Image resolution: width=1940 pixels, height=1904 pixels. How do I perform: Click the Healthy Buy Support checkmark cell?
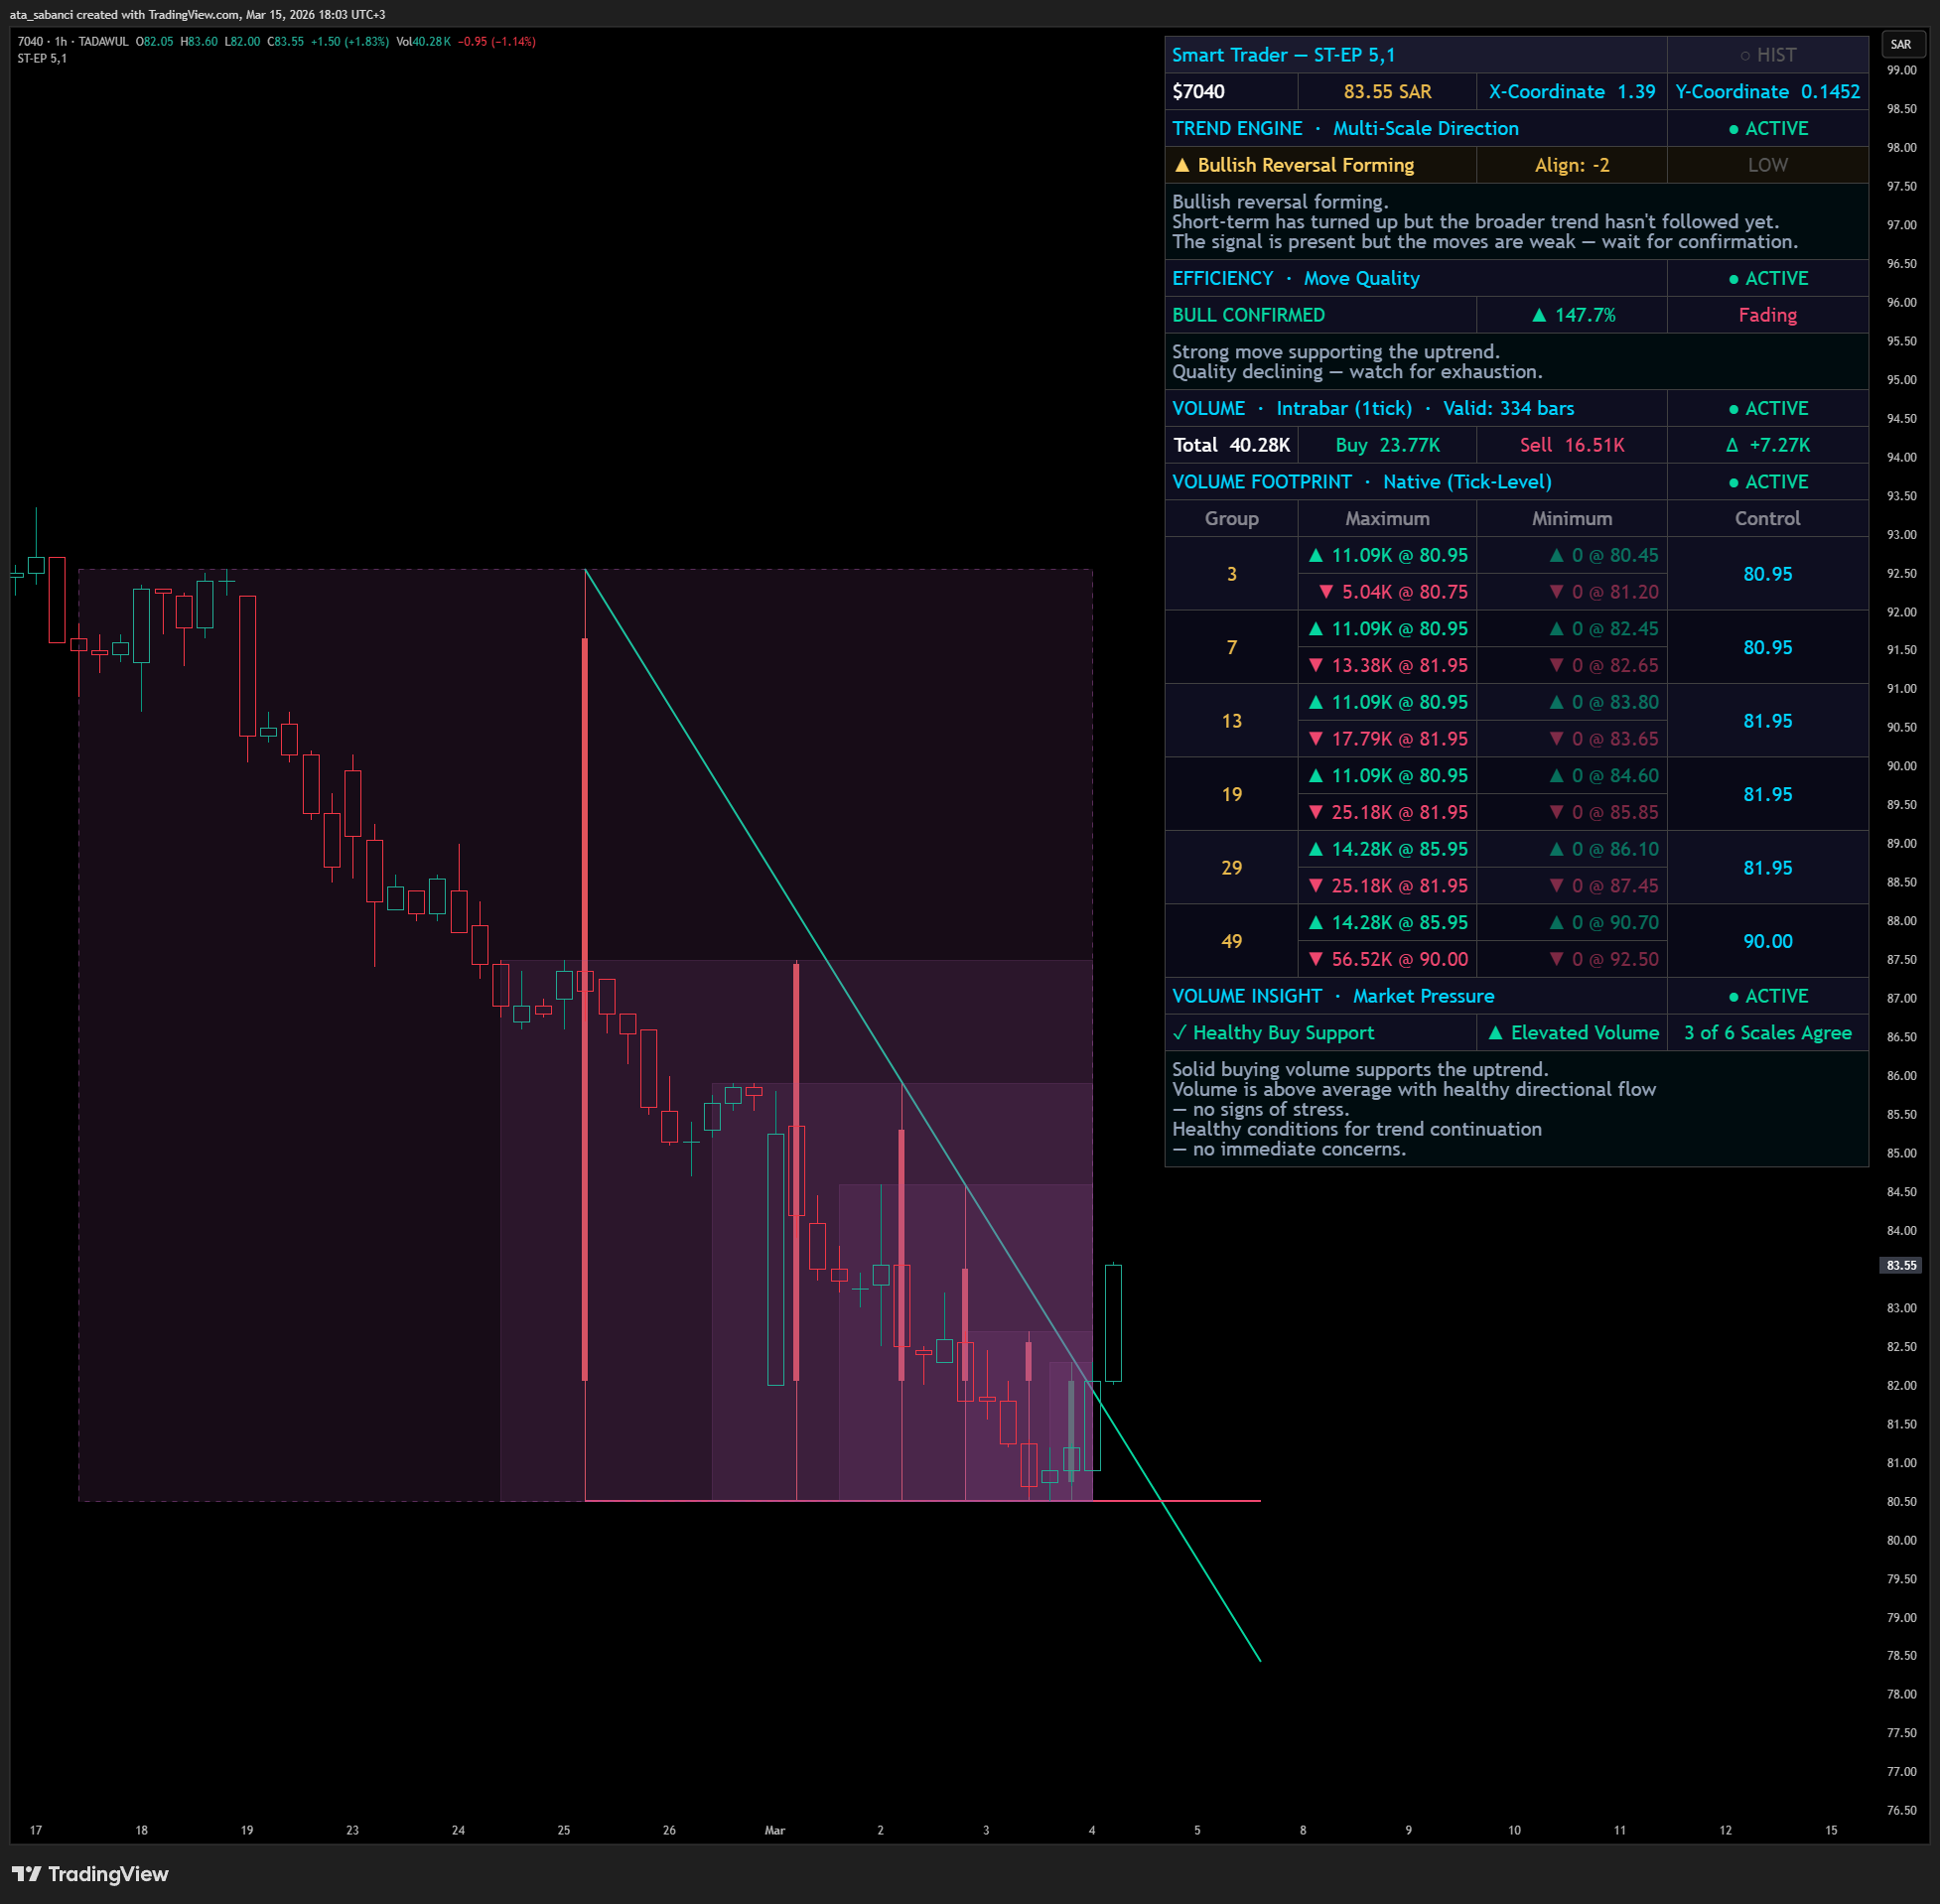coord(1320,1033)
